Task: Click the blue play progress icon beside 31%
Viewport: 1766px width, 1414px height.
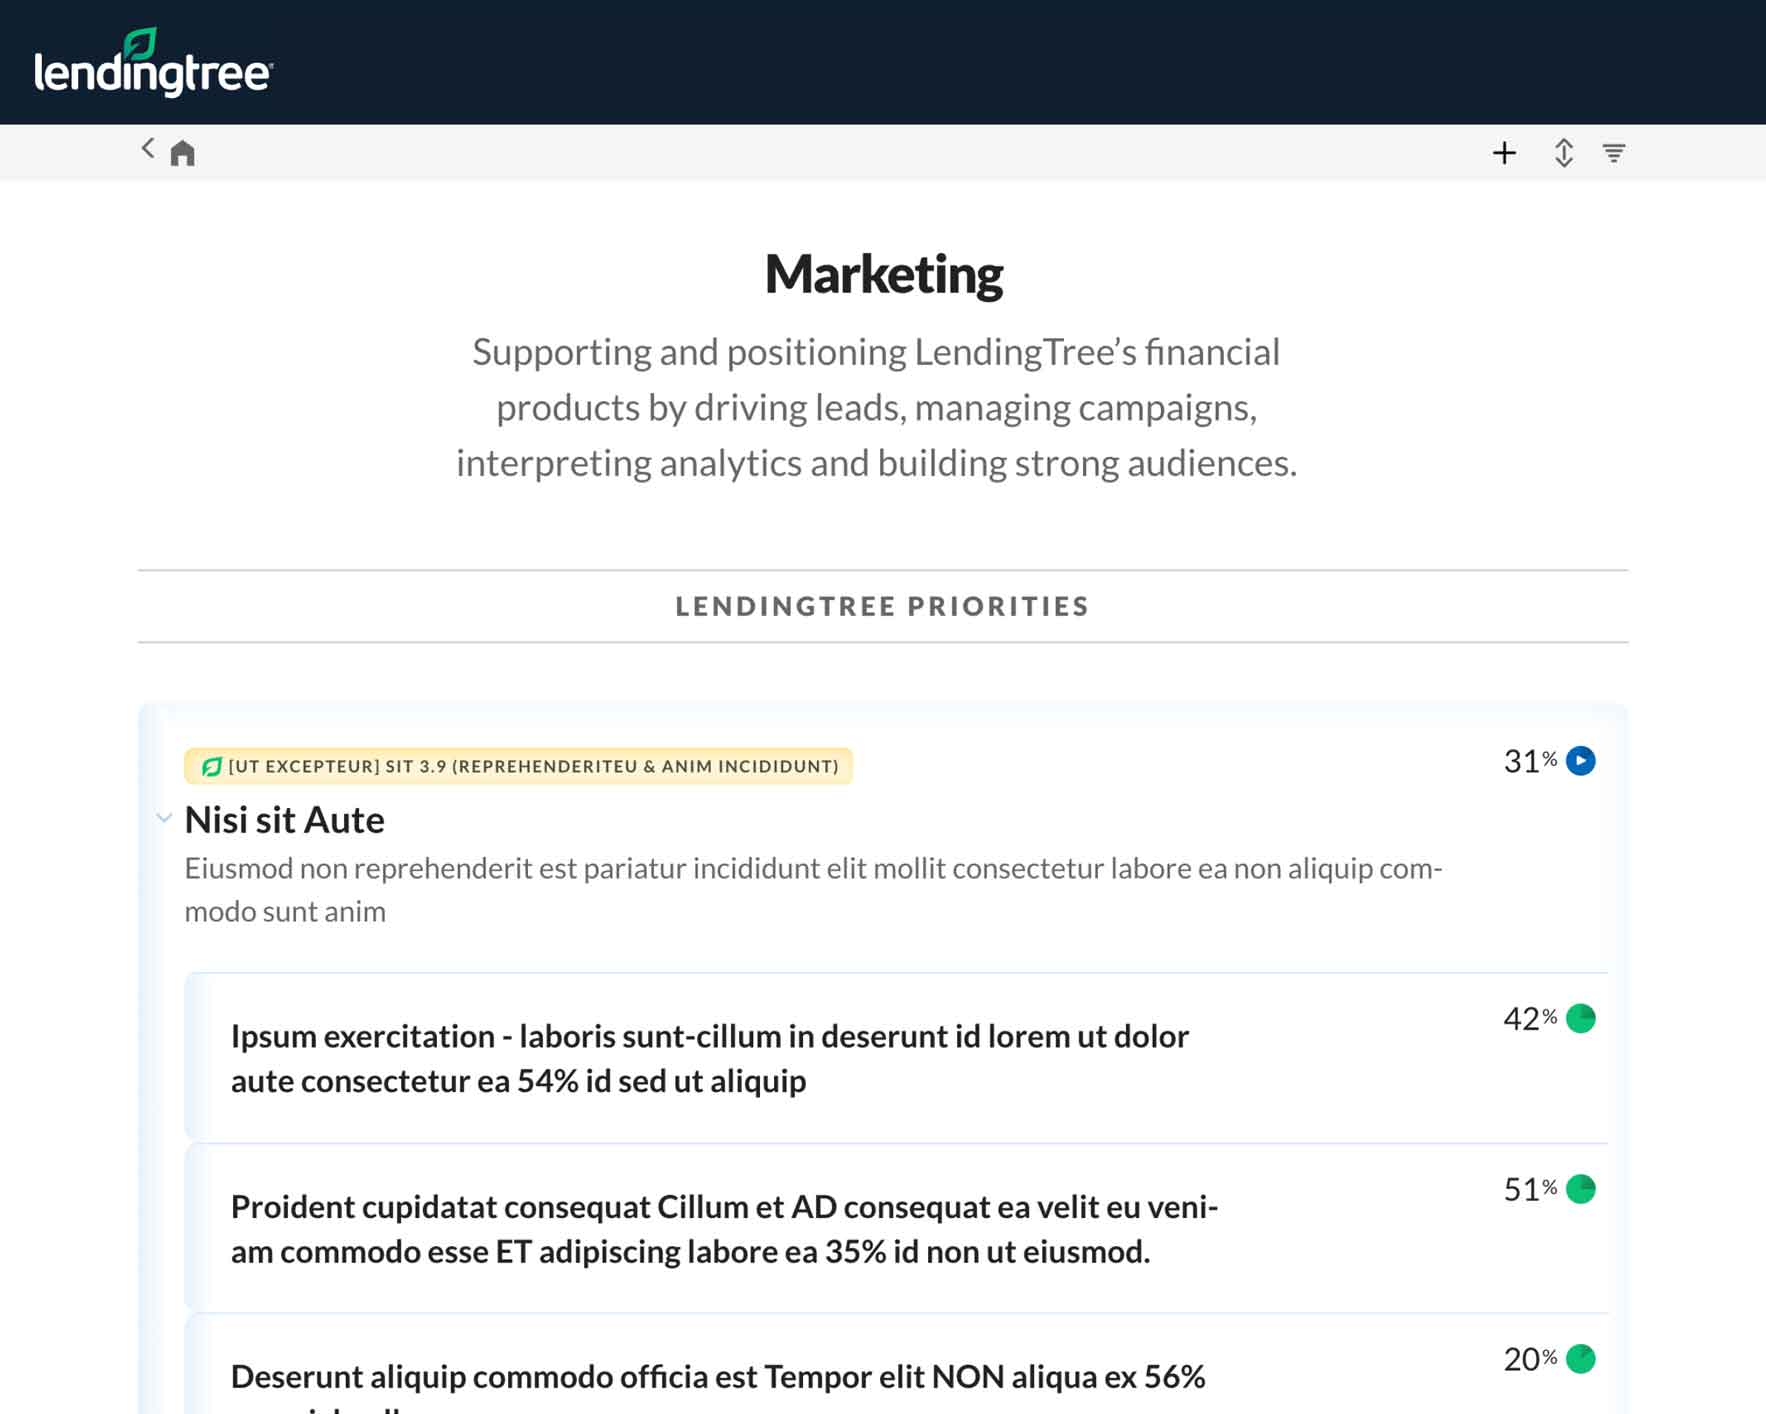Action: pos(1582,761)
